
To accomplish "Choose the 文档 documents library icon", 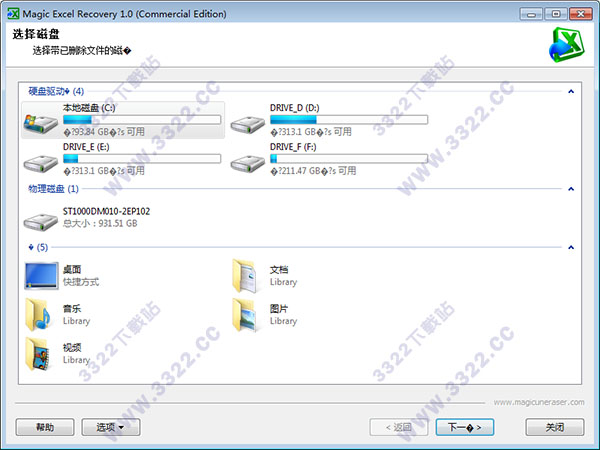I will (x=245, y=276).
